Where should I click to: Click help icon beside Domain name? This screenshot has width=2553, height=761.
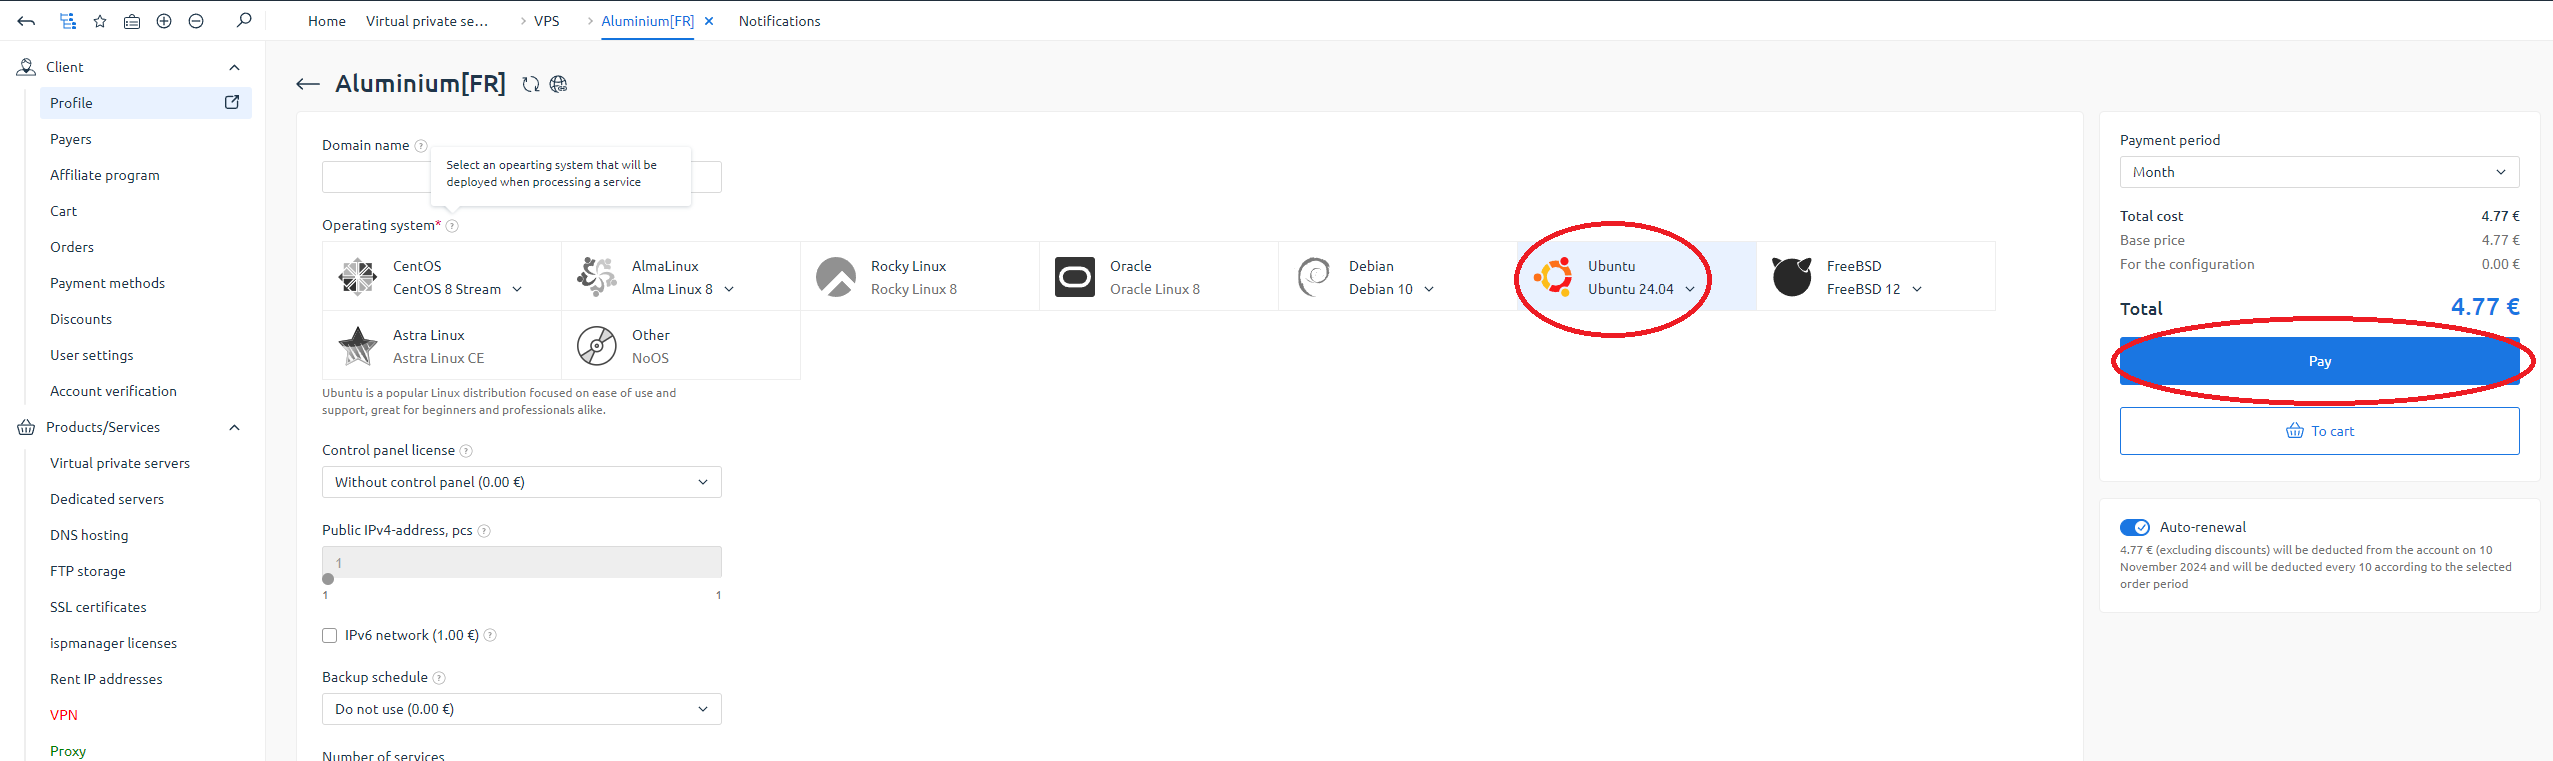pos(421,146)
